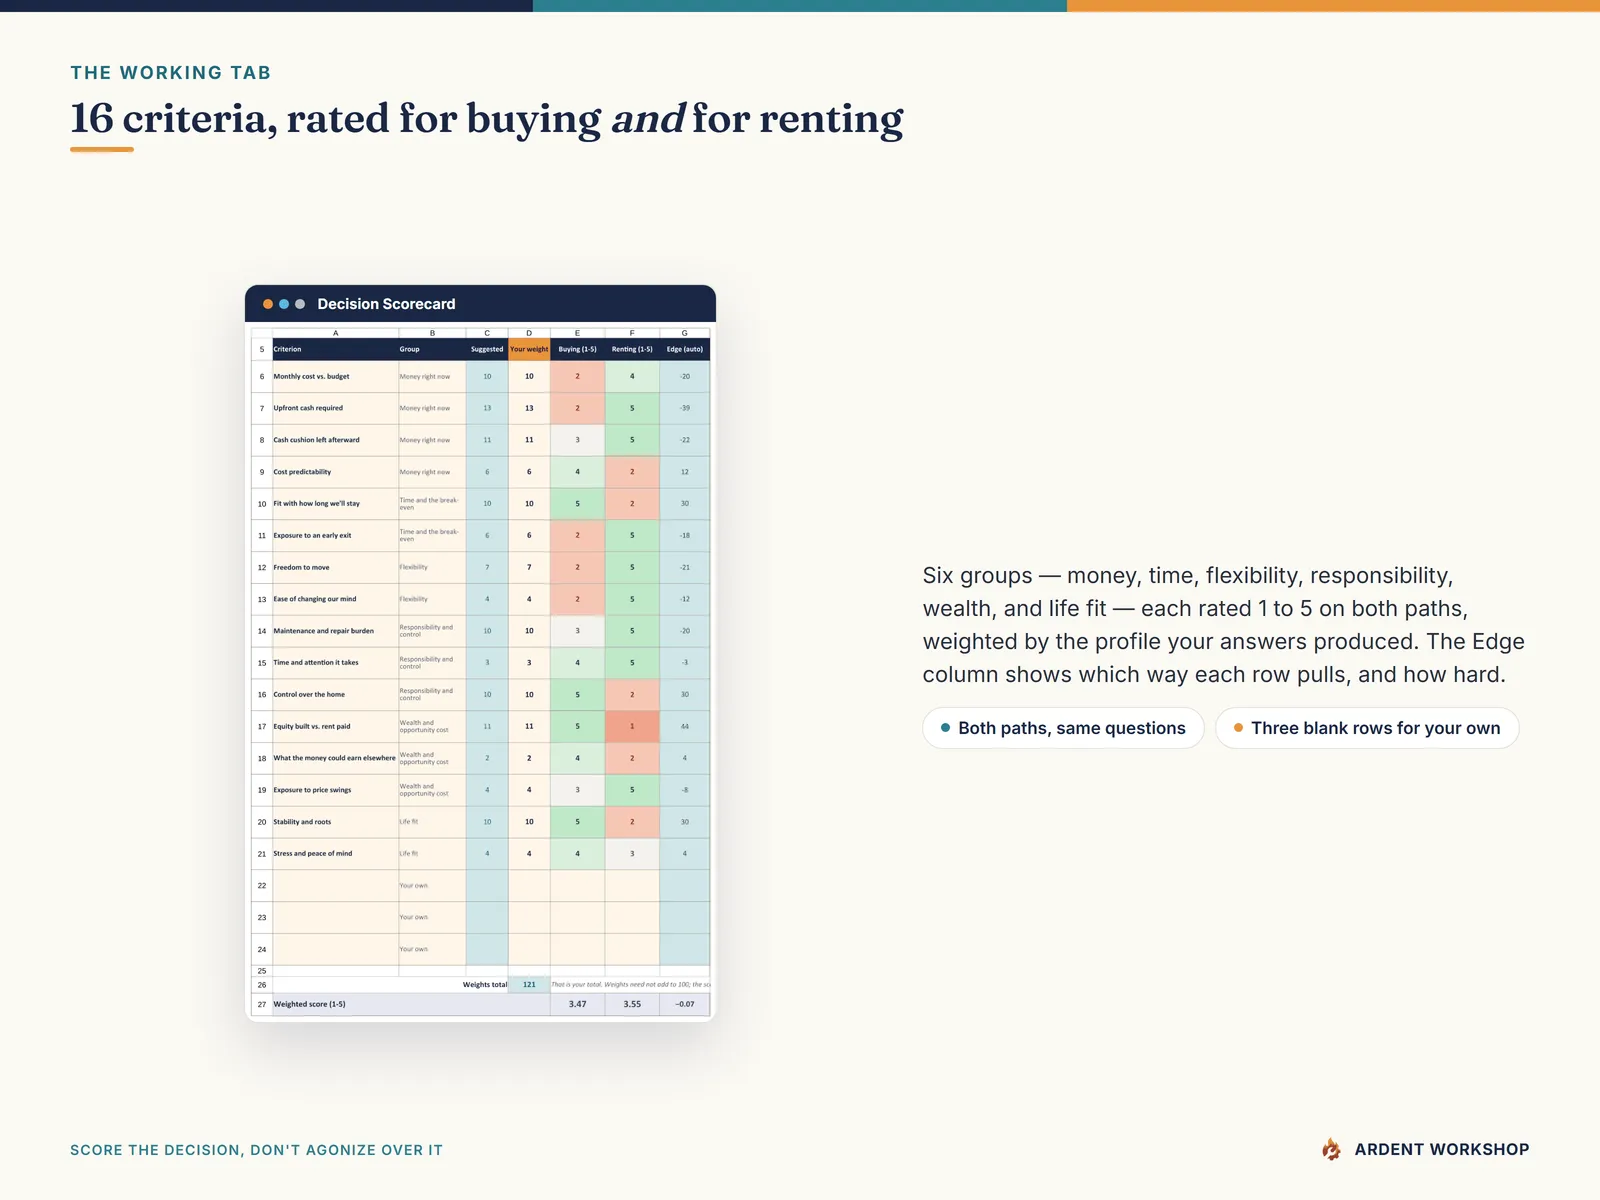Click the gray dot in the Decision Scorecard title bar
The width and height of the screenshot is (1600, 1200).
click(x=300, y=304)
